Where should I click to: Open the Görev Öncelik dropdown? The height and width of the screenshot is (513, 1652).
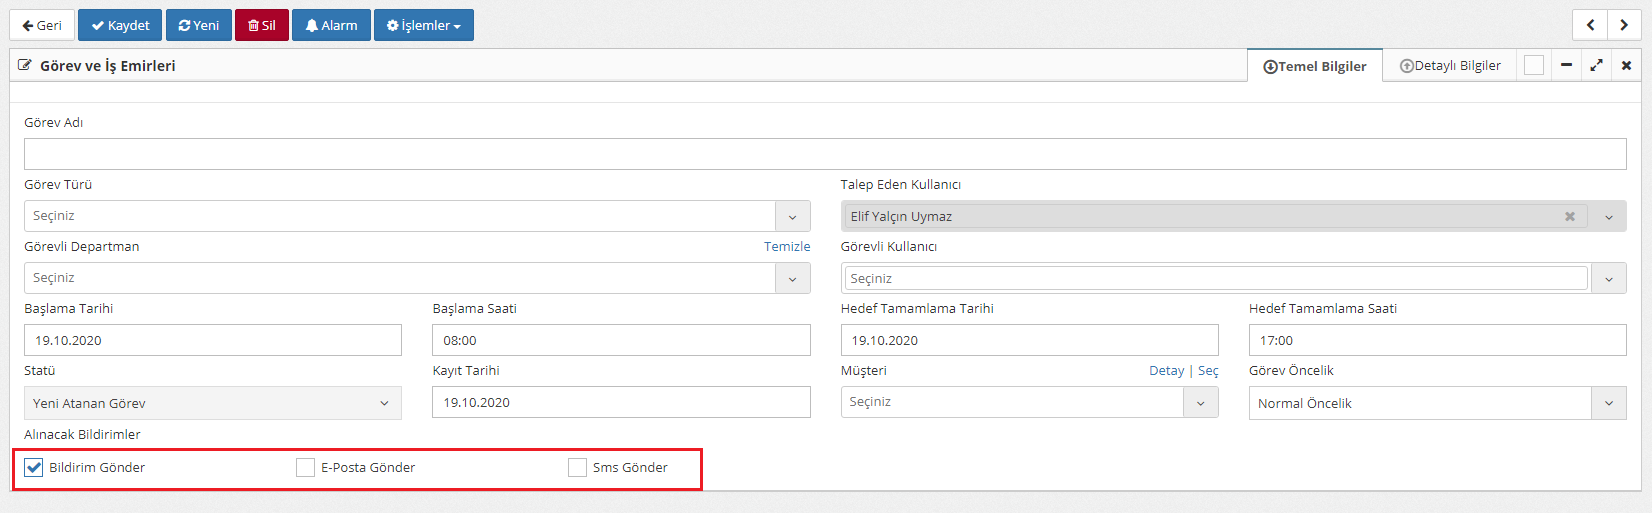tap(1608, 404)
